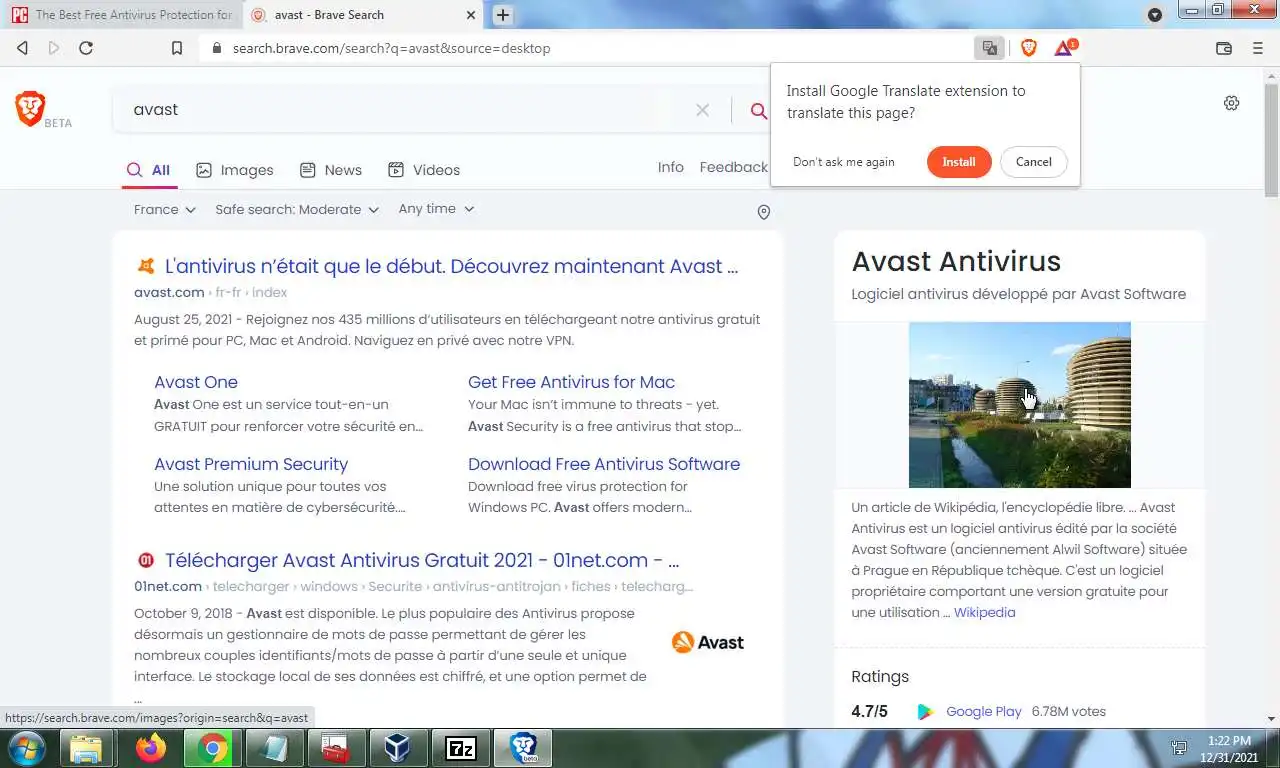Click the search magnifier button
This screenshot has height=768, width=1280.
759,110
